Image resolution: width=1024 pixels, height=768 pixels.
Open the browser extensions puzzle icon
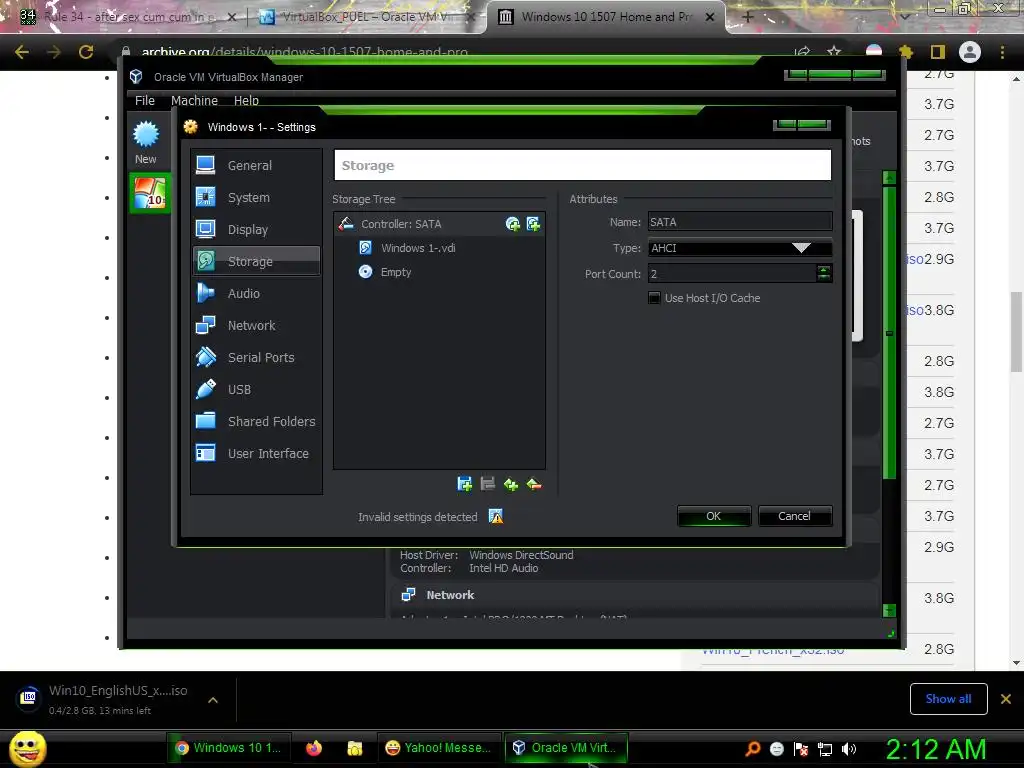906,52
